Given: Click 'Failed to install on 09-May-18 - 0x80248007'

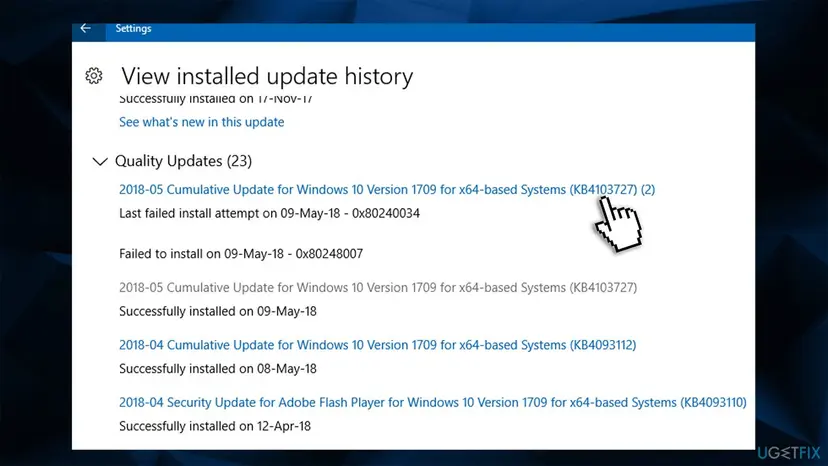Looking at the screenshot, I should (241, 254).
